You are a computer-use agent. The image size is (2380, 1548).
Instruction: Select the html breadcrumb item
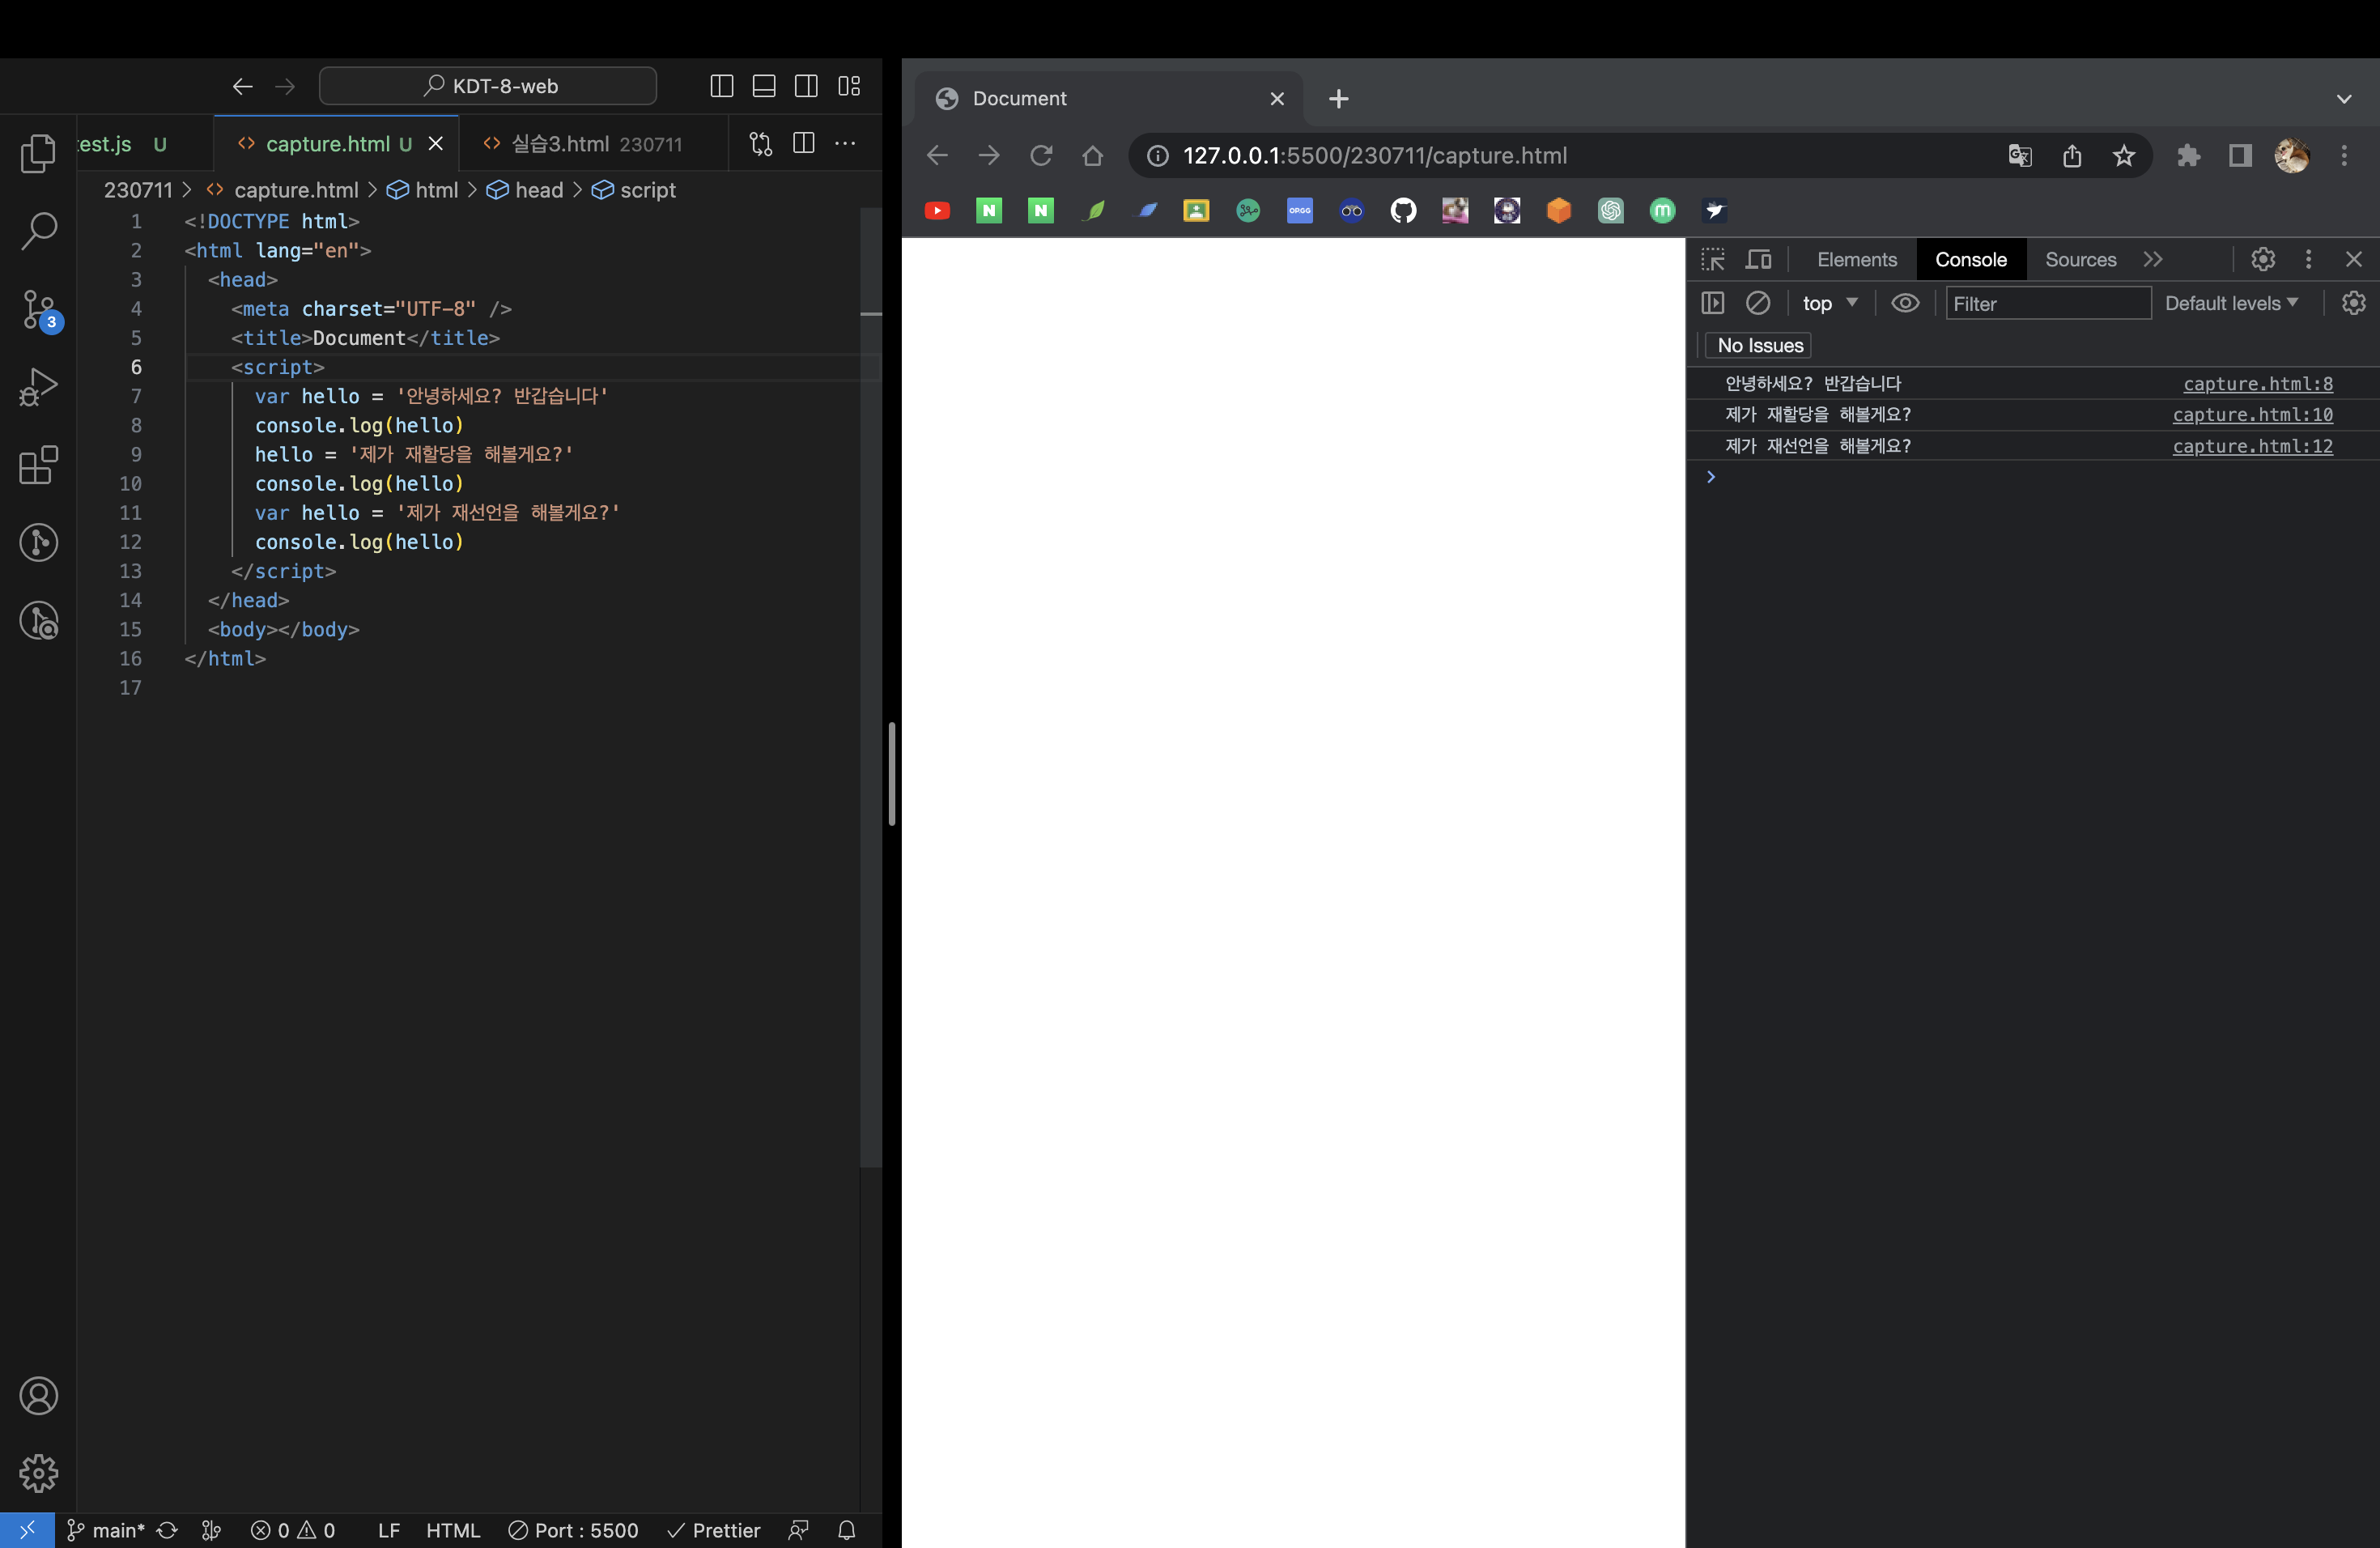tap(423, 190)
